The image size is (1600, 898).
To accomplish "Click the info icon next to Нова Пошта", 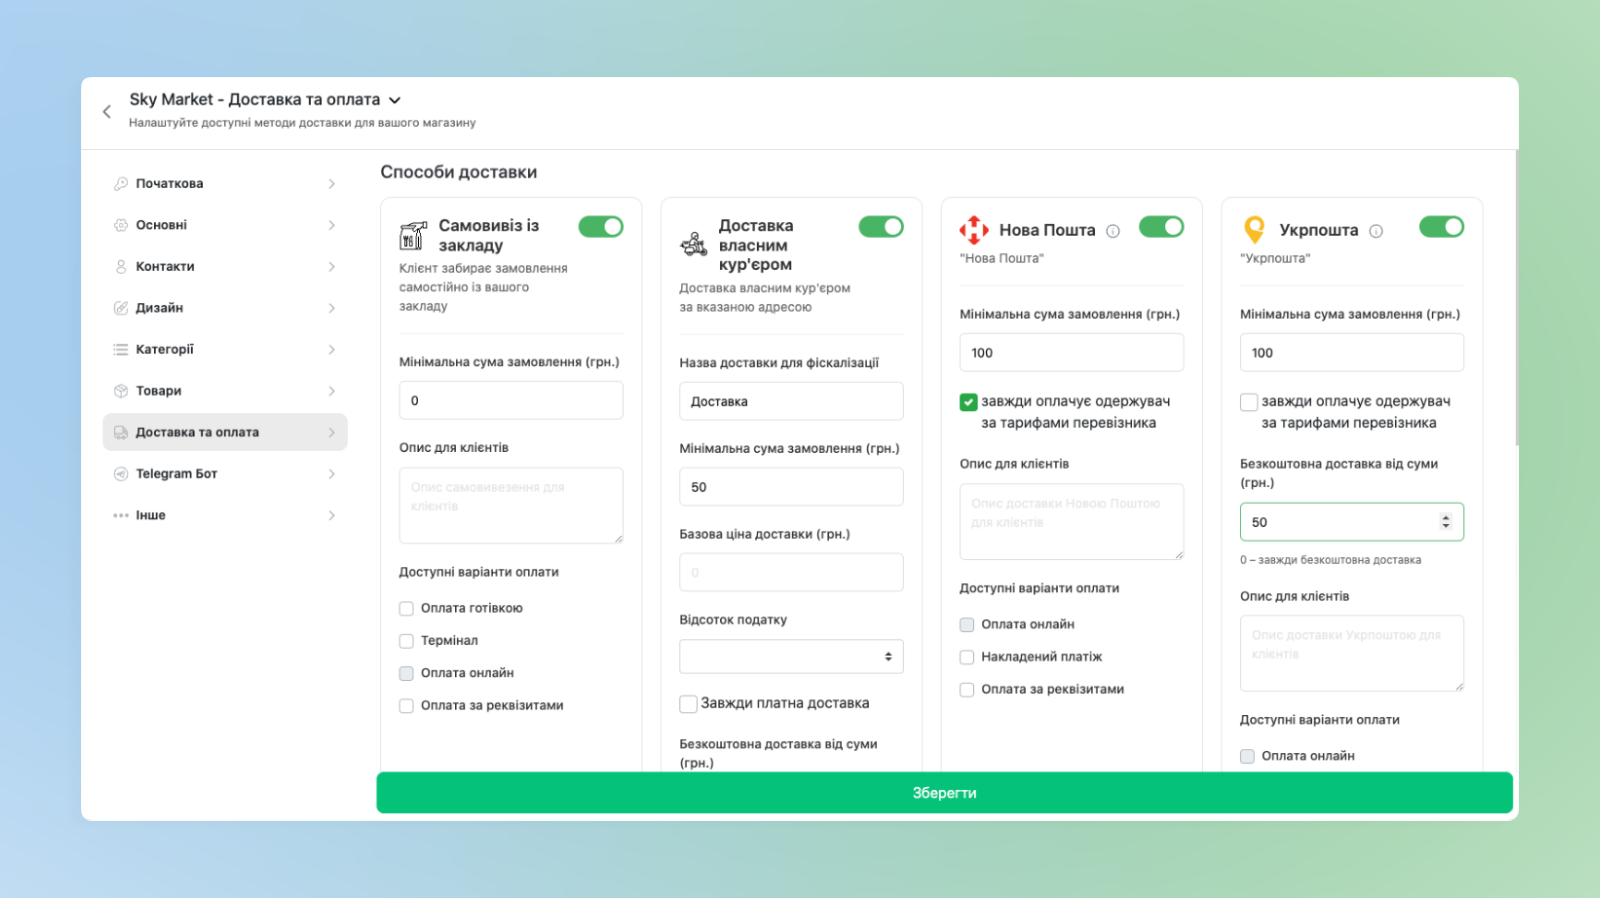I will pos(1113,231).
